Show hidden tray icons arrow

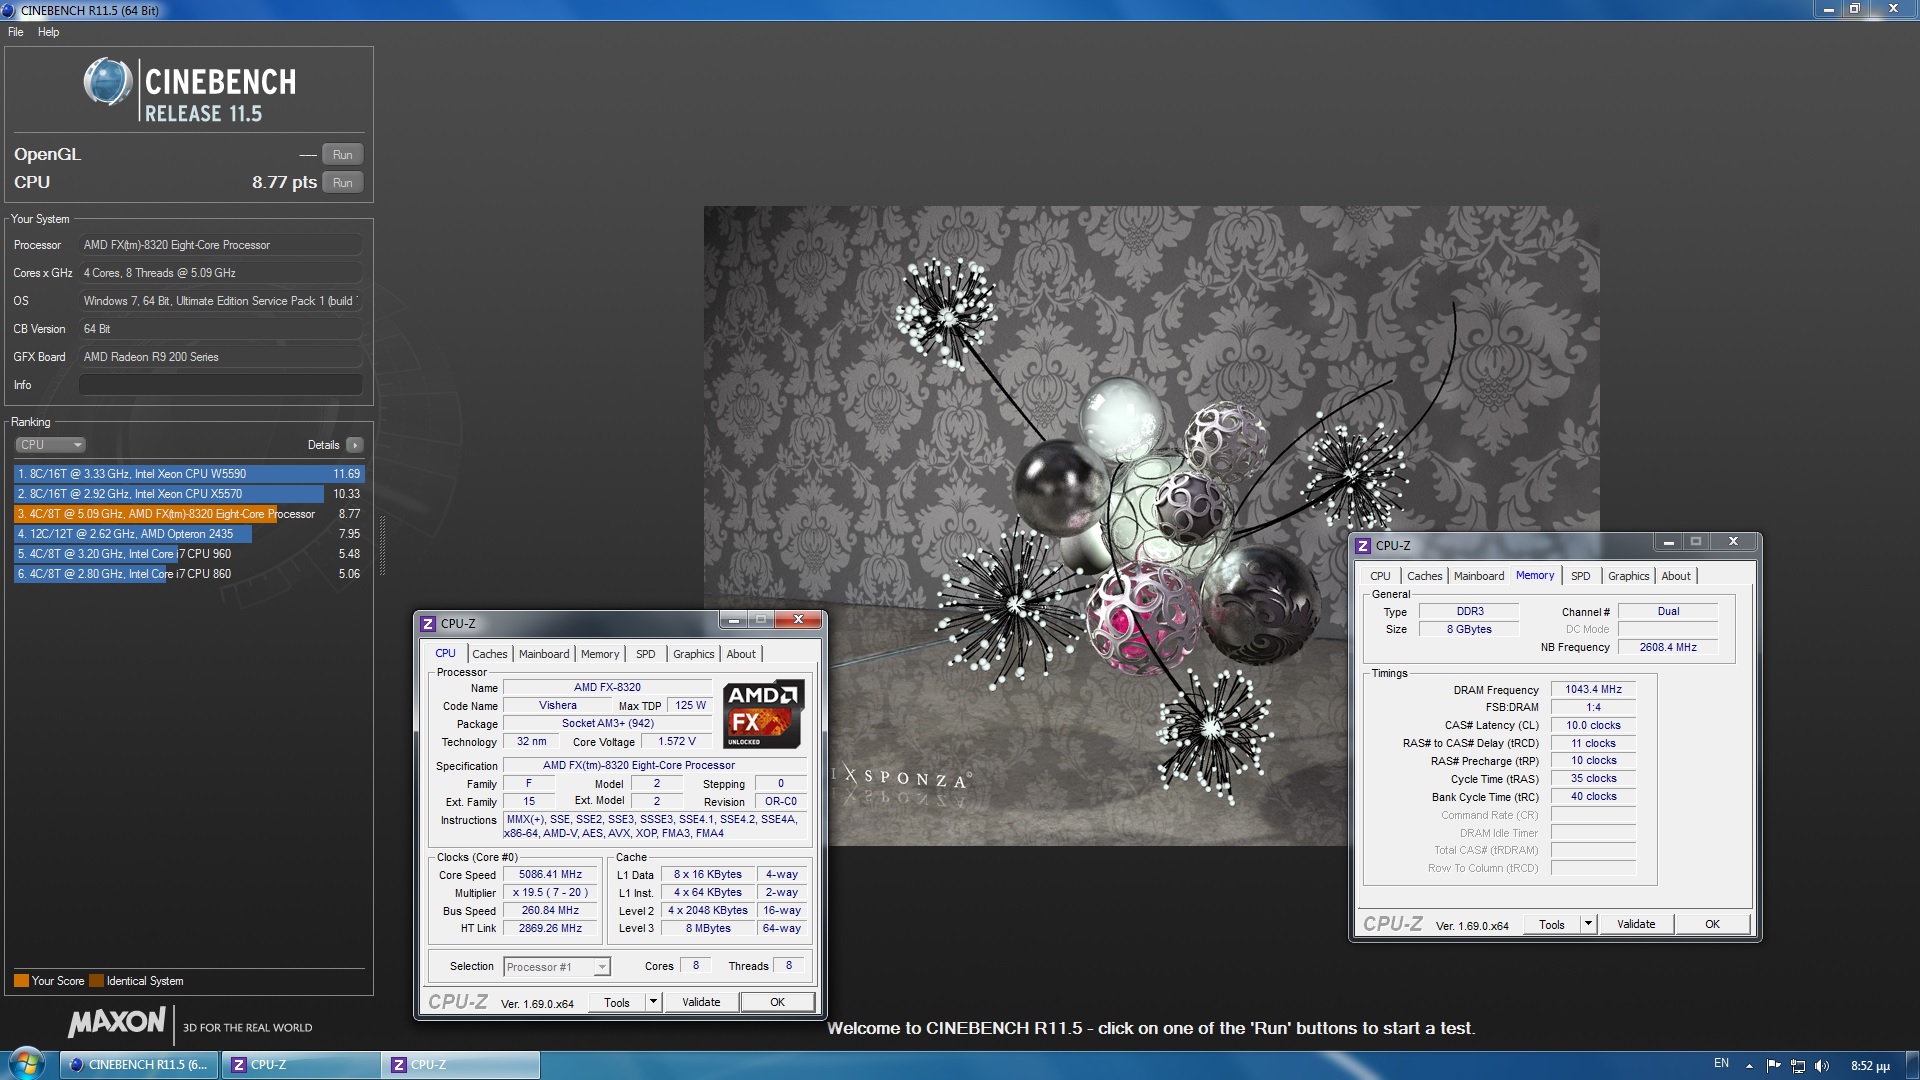point(1749,1066)
